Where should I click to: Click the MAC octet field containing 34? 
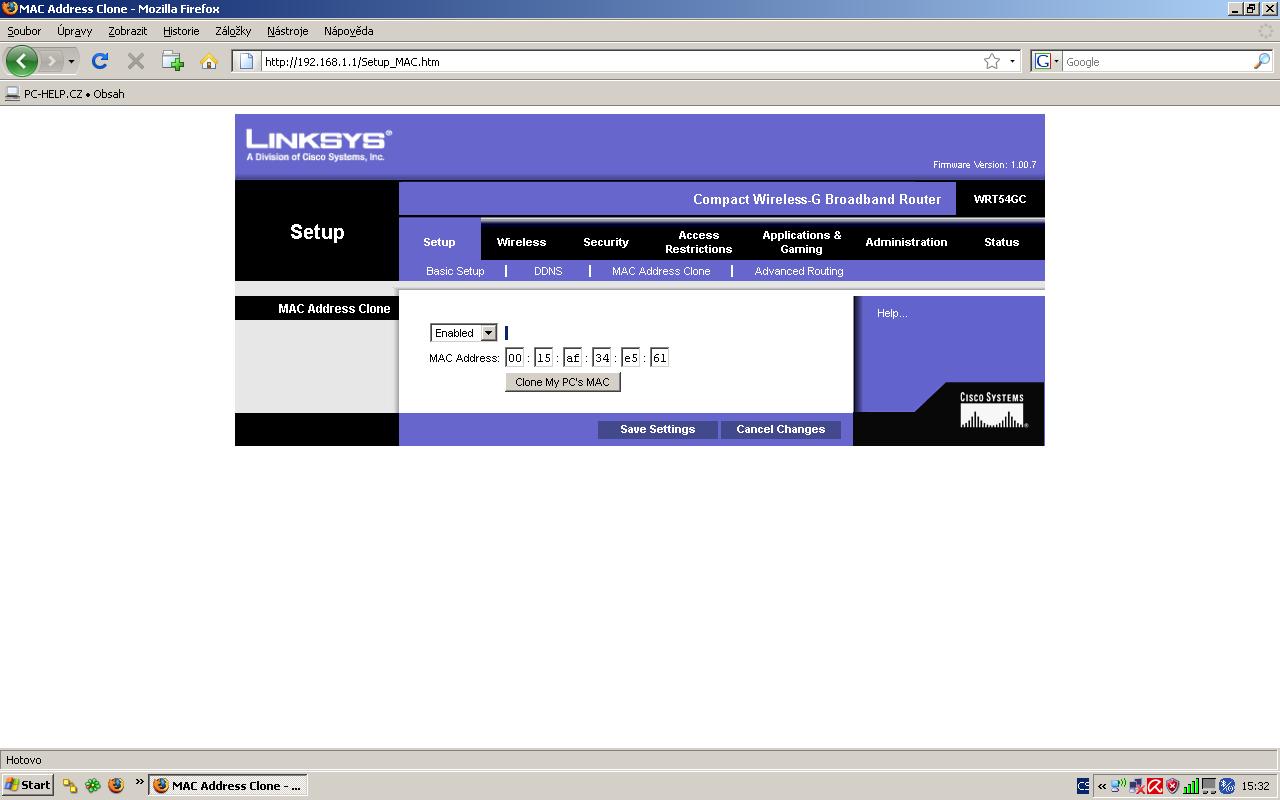point(602,358)
